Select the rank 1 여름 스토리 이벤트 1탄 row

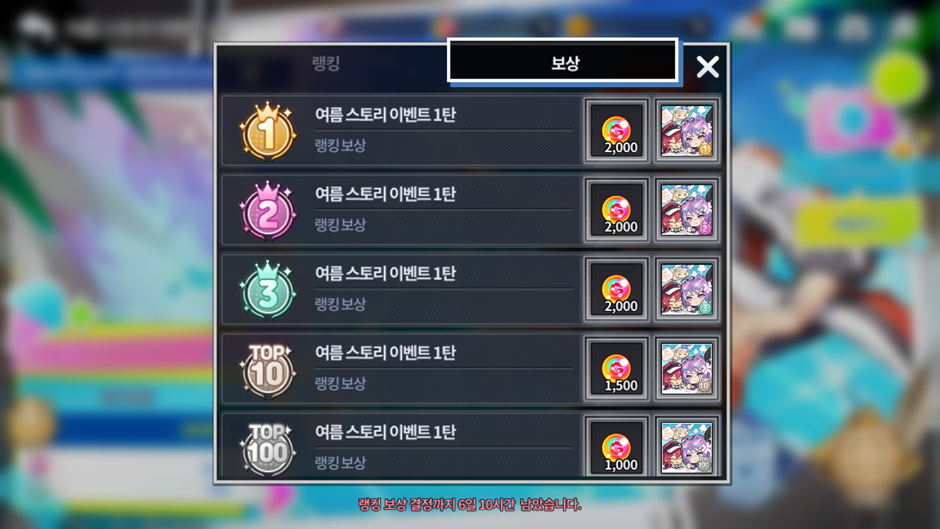pos(471,131)
